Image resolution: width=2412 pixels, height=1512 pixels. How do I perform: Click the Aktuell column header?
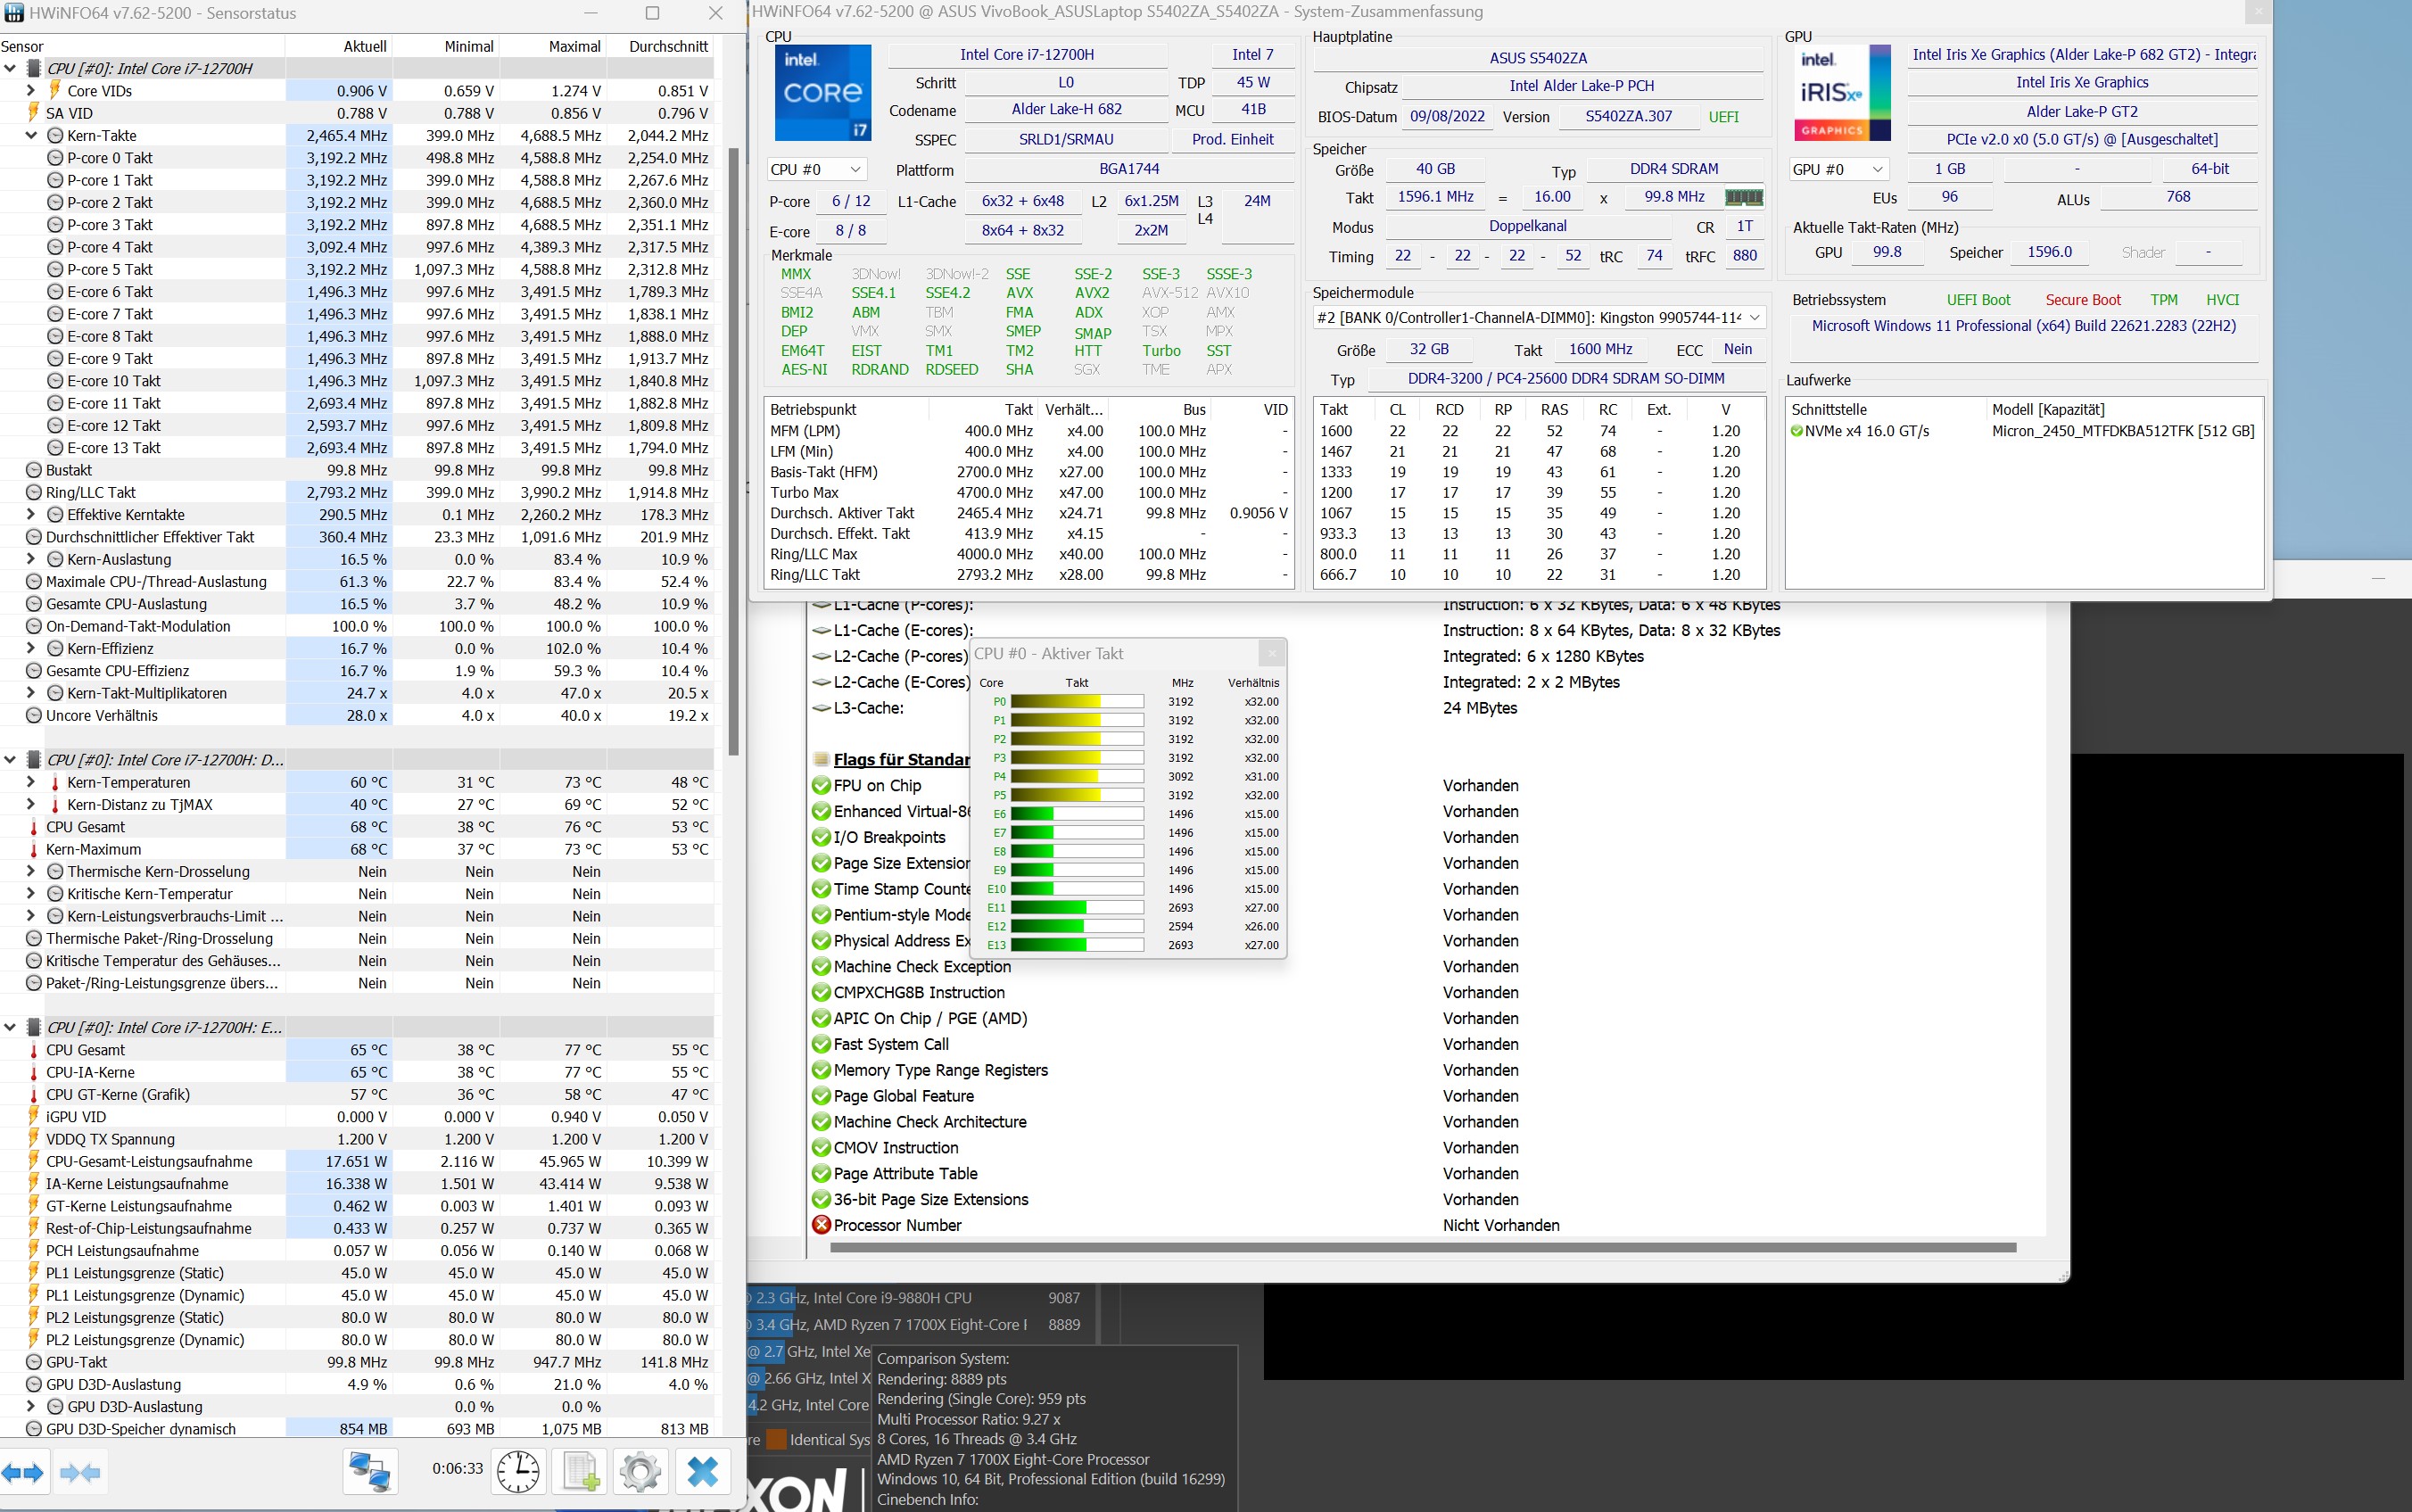click(339, 46)
